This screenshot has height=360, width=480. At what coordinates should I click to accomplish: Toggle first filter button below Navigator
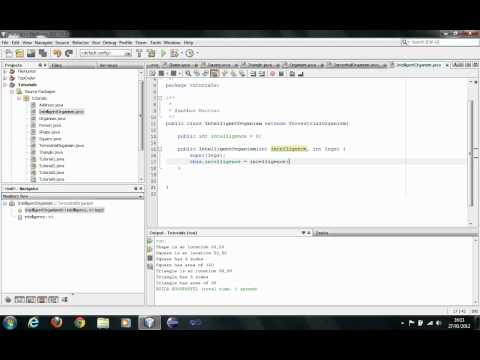click(x=8, y=300)
